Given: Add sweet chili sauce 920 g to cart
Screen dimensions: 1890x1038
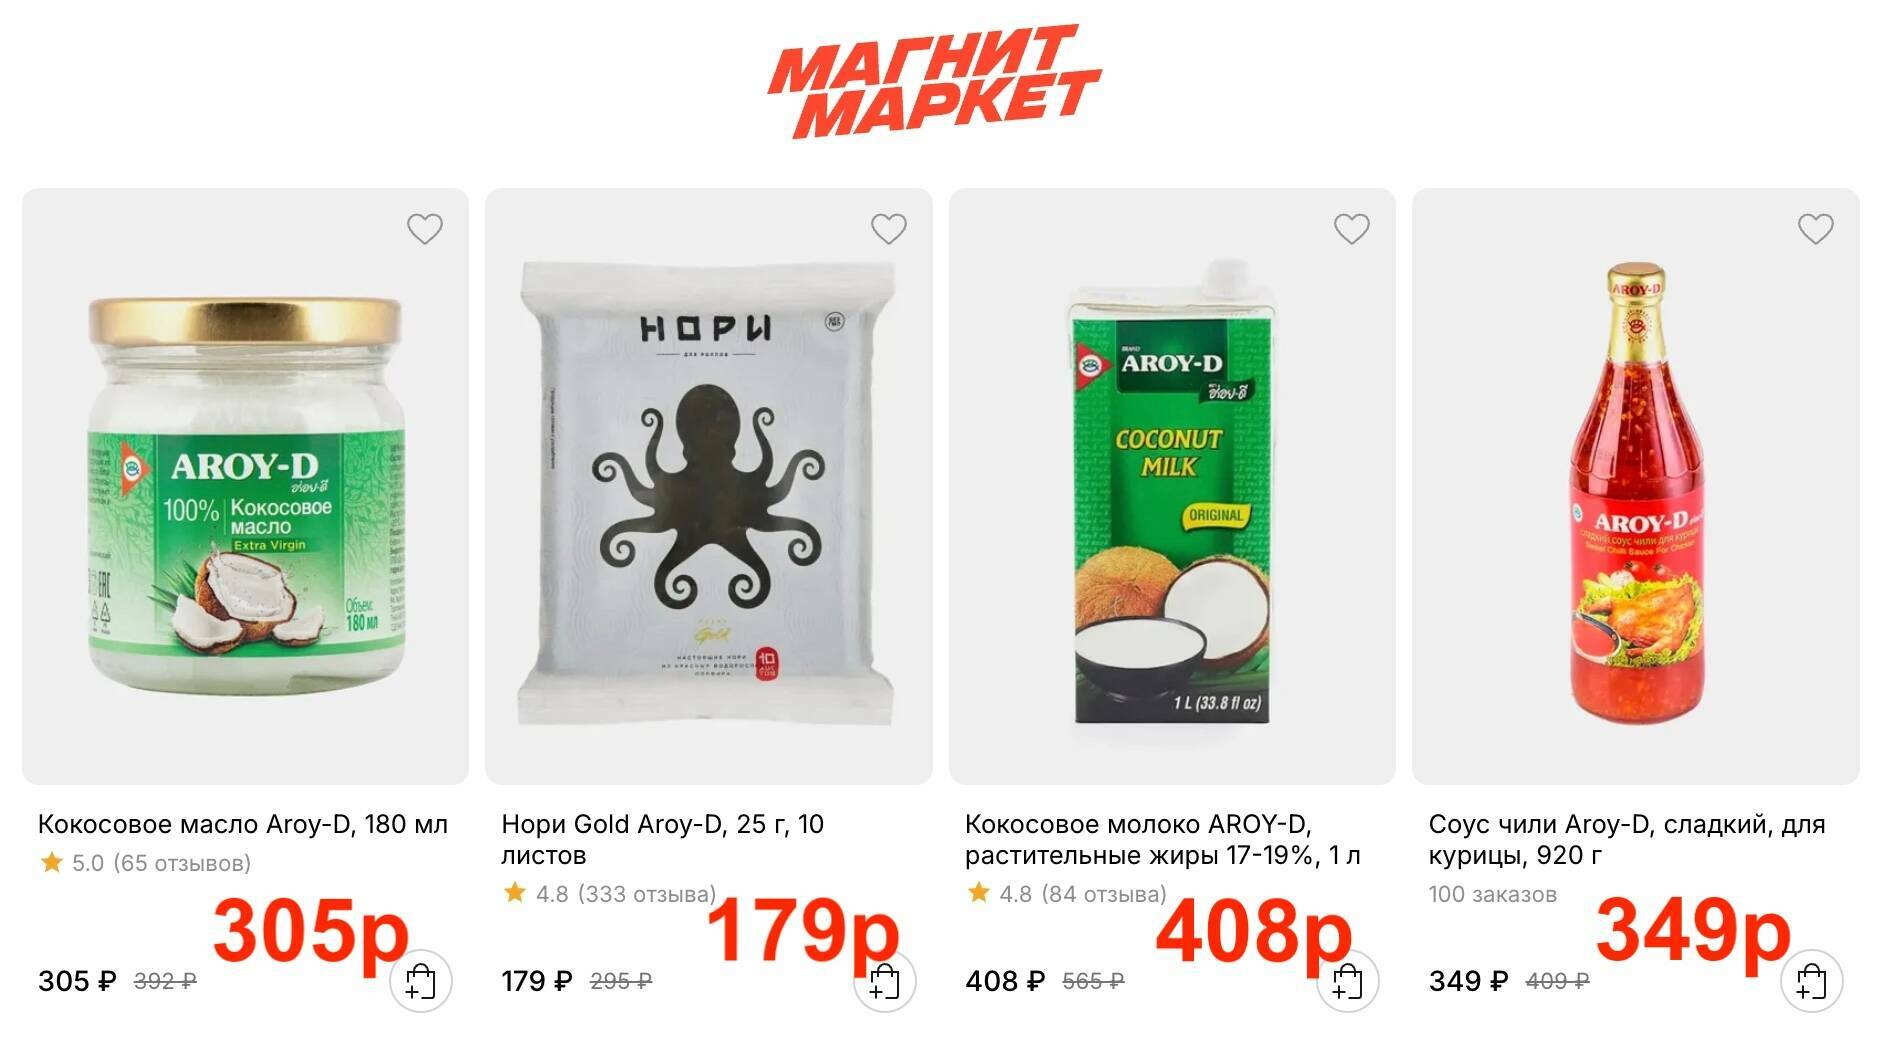Looking at the screenshot, I should (1811, 981).
